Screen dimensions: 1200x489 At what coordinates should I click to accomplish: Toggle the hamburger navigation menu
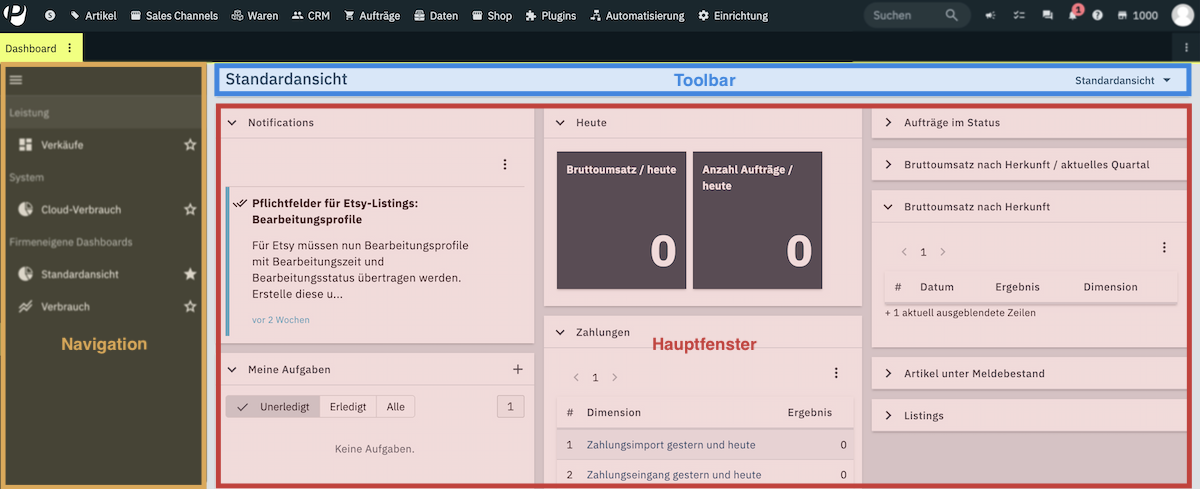pos(16,80)
